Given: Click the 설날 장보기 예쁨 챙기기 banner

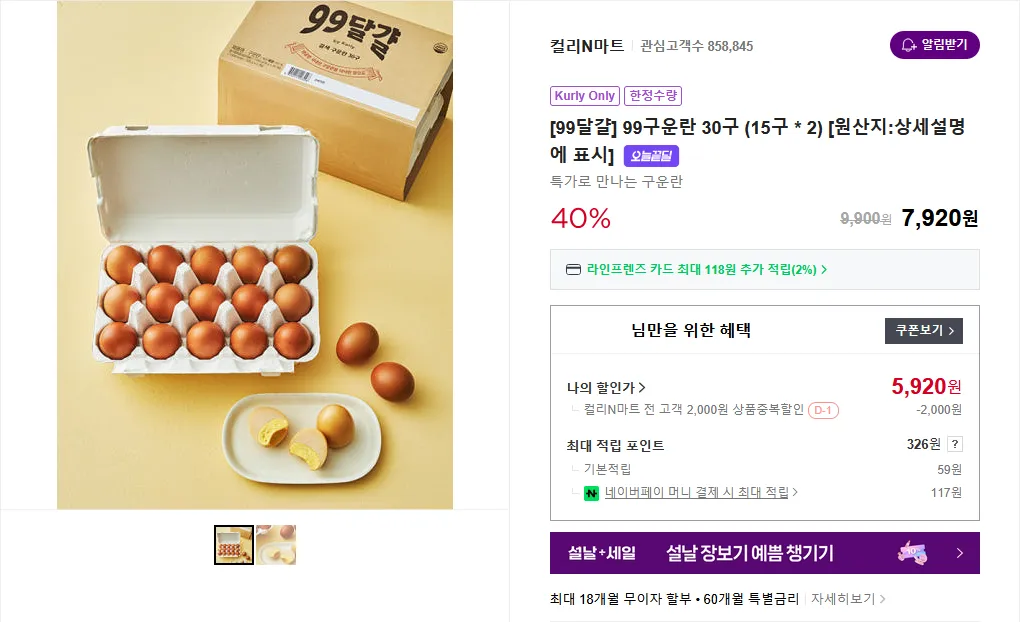Looking at the screenshot, I should pos(749,553).
